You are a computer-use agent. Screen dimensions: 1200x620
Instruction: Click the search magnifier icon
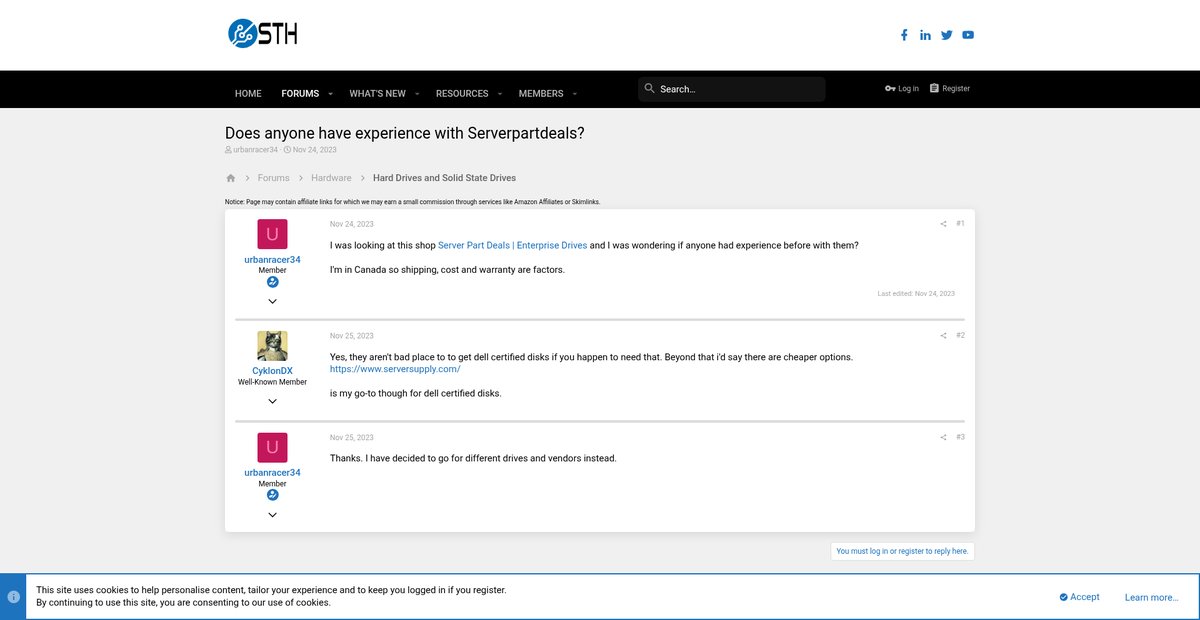click(649, 89)
